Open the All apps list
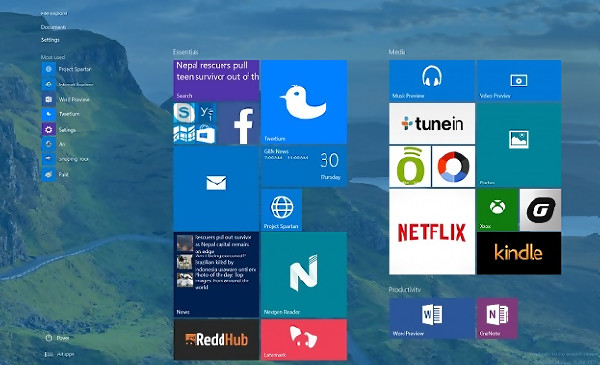This screenshot has height=365, width=600. pyautogui.click(x=60, y=354)
